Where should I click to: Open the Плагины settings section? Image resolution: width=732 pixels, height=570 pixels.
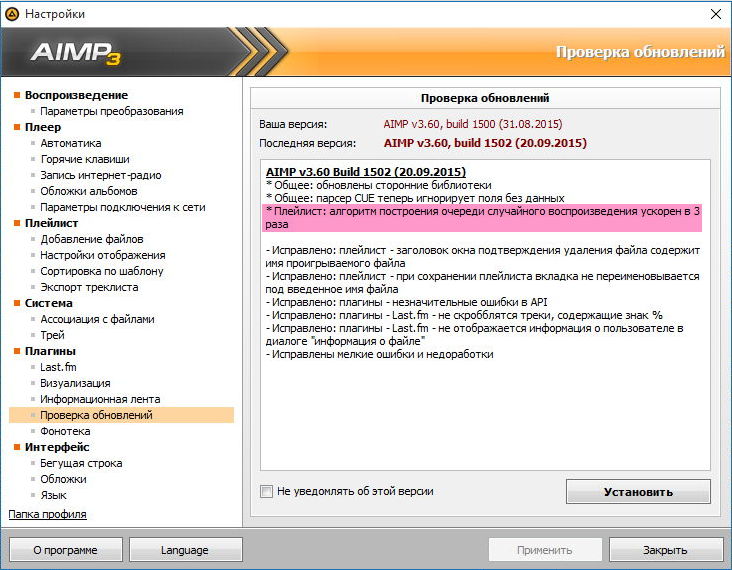point(50,351)
